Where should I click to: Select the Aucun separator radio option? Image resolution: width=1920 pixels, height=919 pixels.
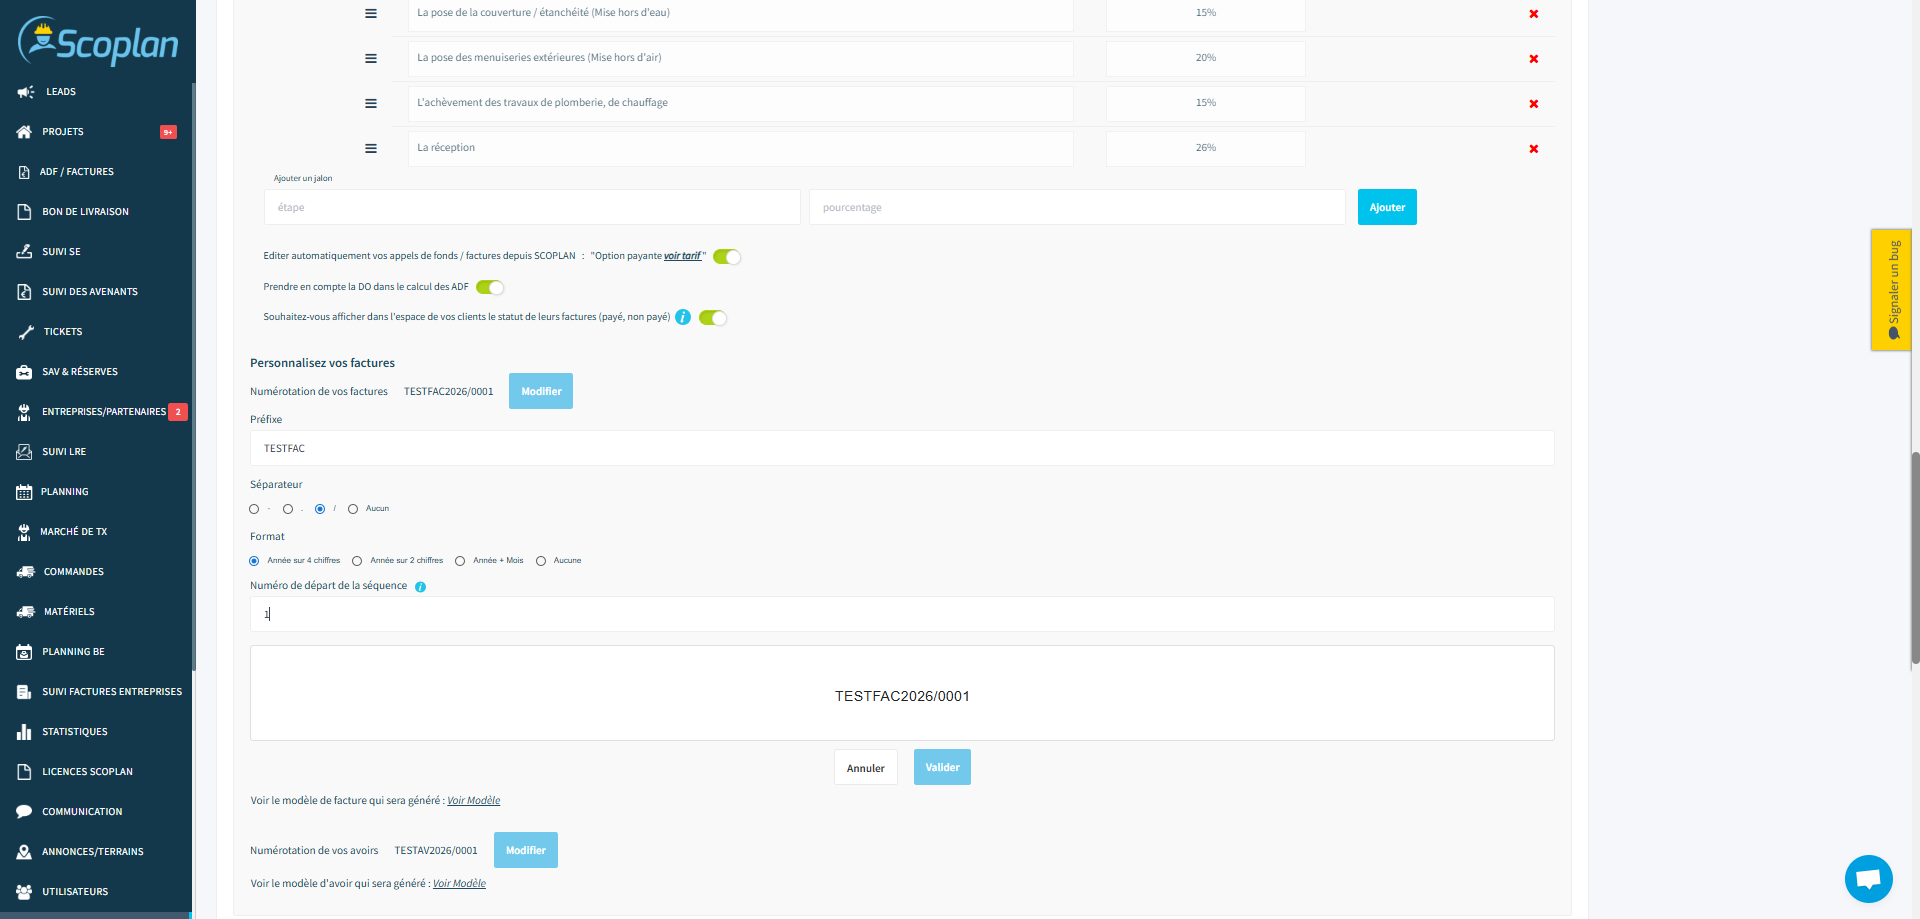(x=353, y=509)
